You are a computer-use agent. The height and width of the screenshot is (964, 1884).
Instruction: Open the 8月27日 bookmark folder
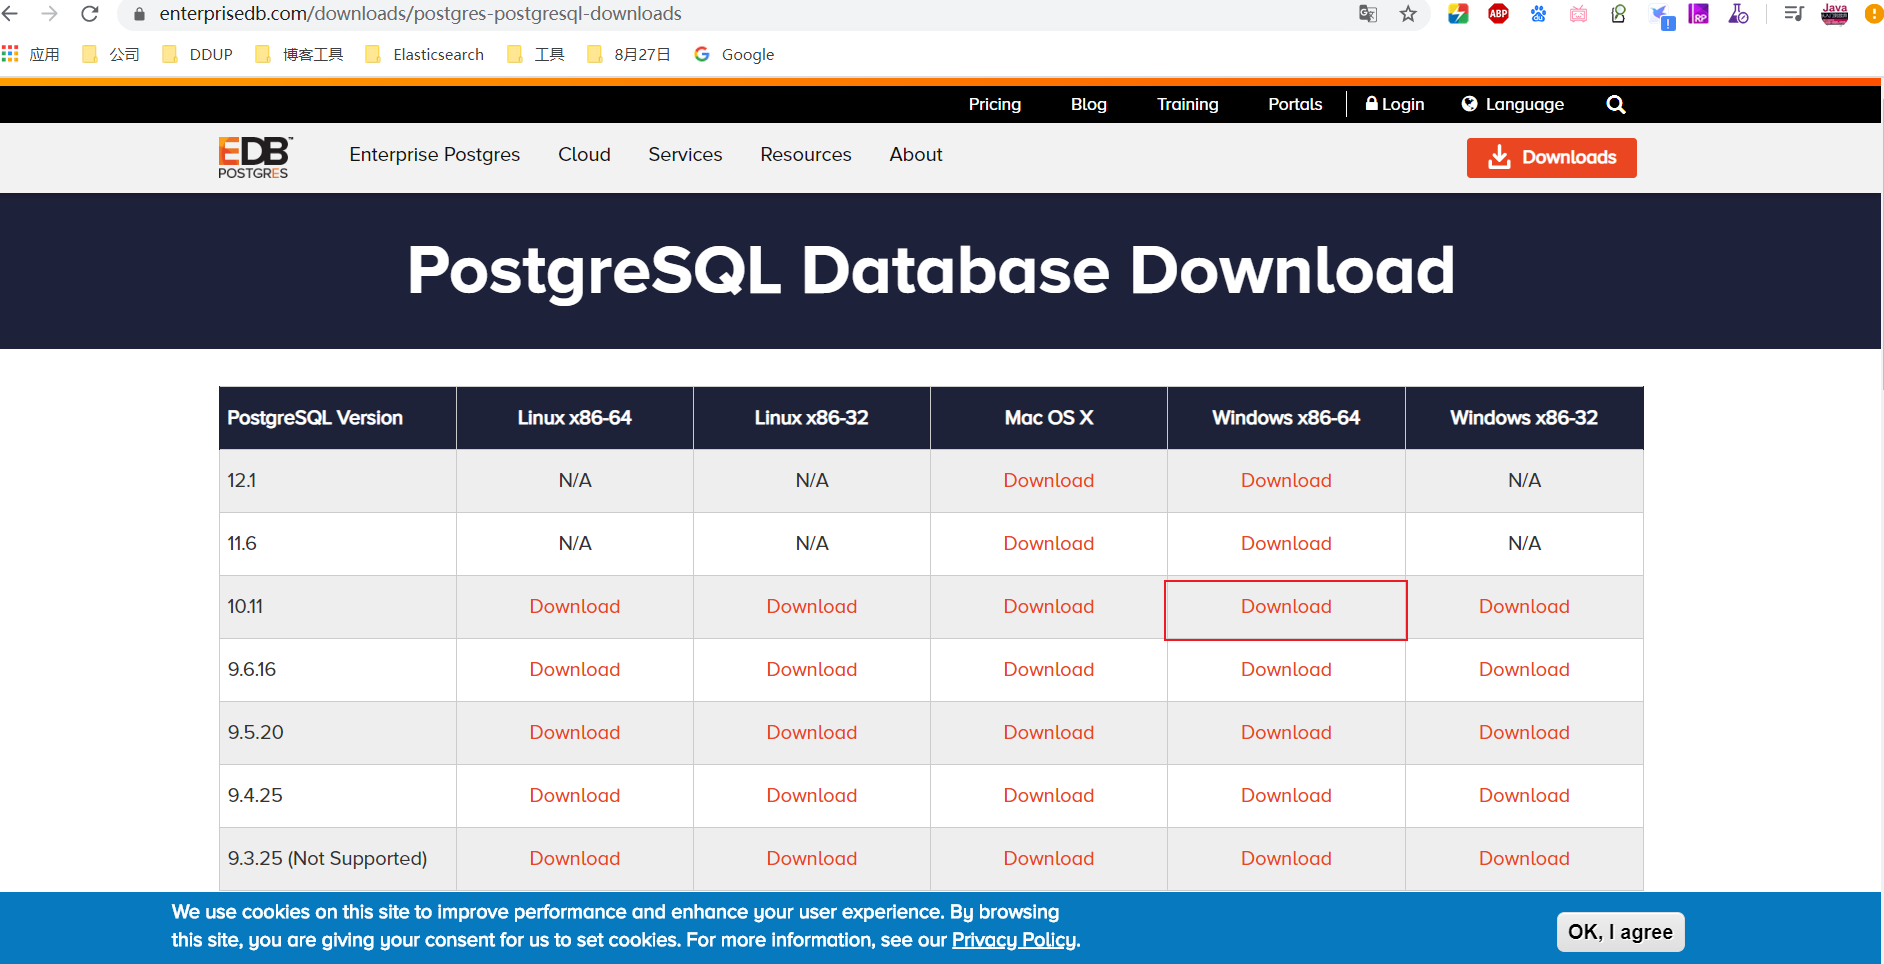pos(629,54)
